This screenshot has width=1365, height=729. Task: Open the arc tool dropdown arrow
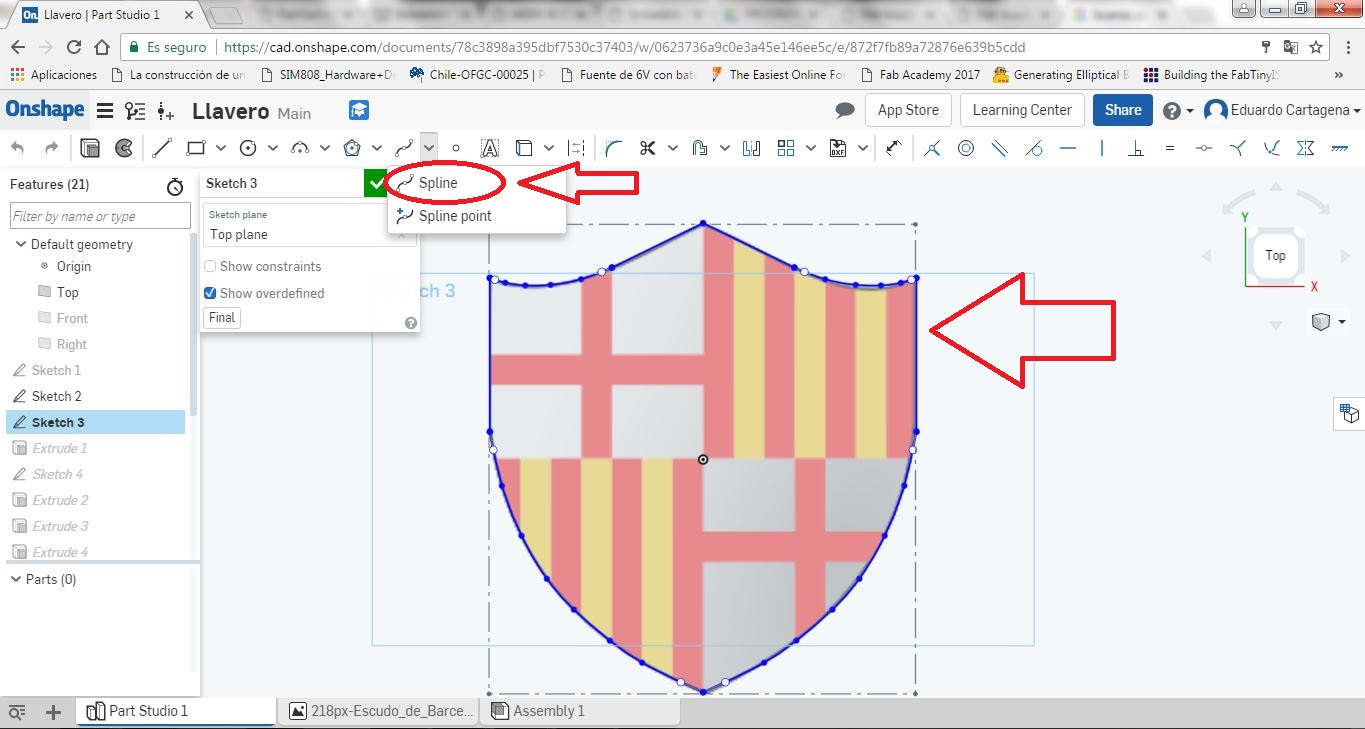click(324, 148)
